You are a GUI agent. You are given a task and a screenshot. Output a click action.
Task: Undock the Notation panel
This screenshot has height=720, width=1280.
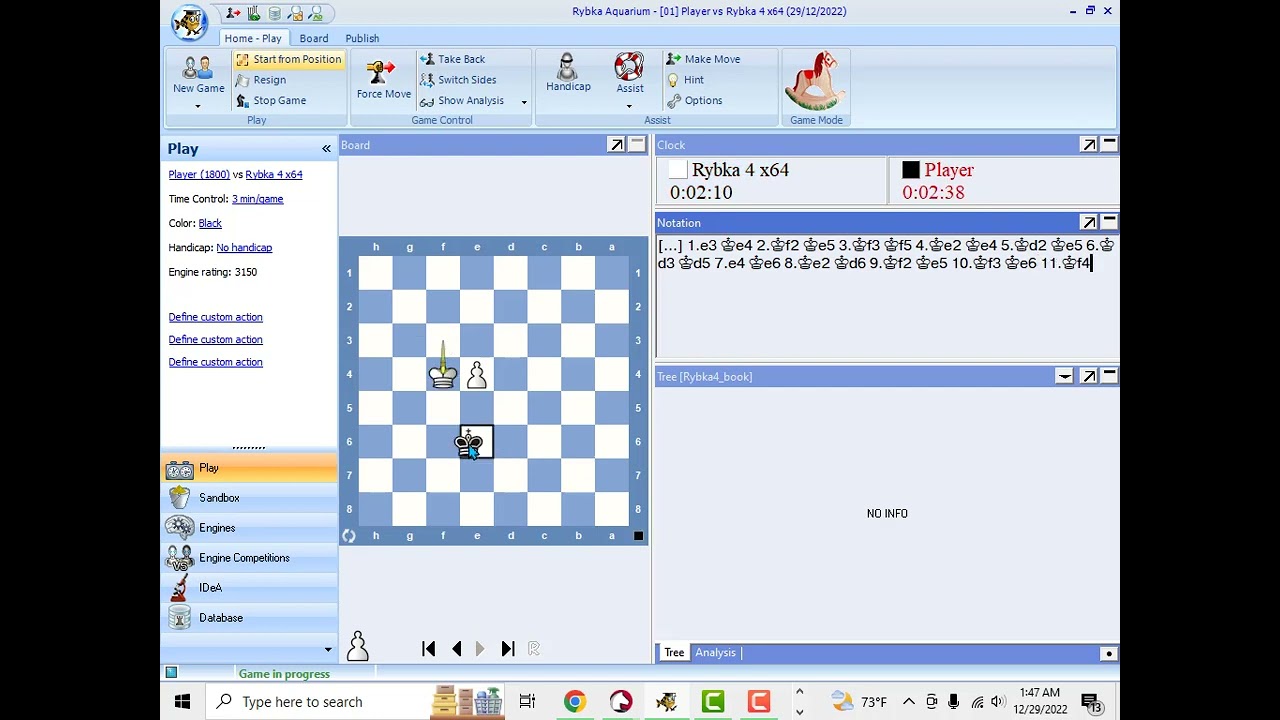[1089, 222]
